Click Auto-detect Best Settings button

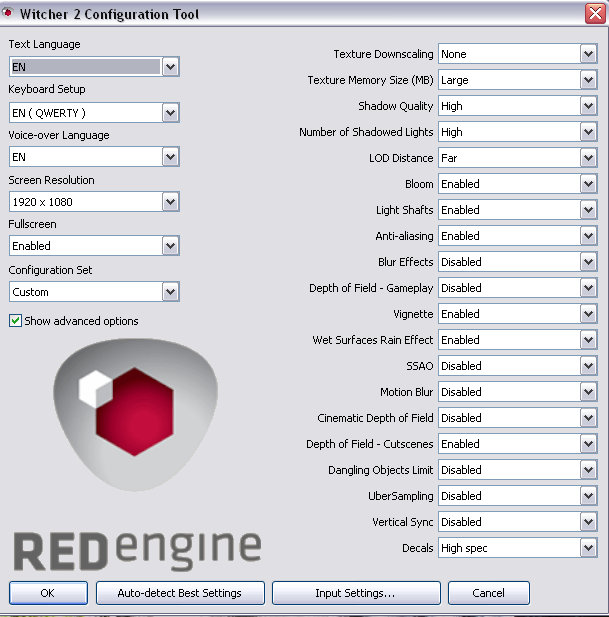[180, 593]
